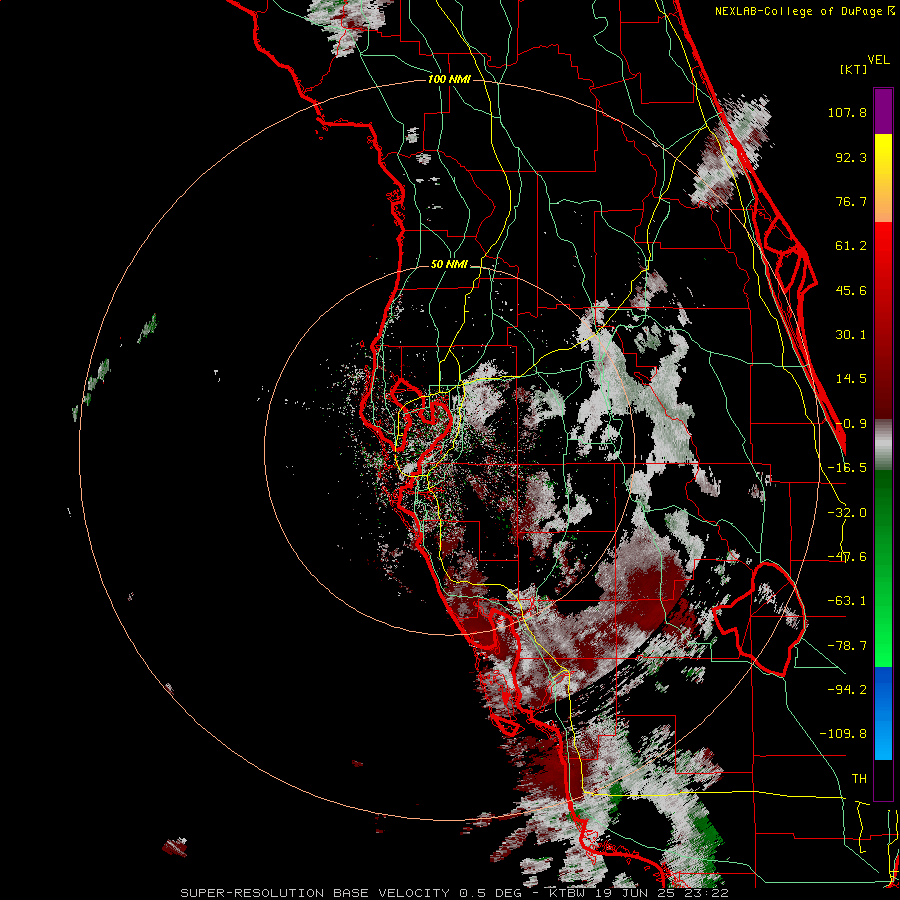Image resolution: width=900 pixels, height=900 pixels.
Task: Click the VEL legend title
Action: [878, 60]
